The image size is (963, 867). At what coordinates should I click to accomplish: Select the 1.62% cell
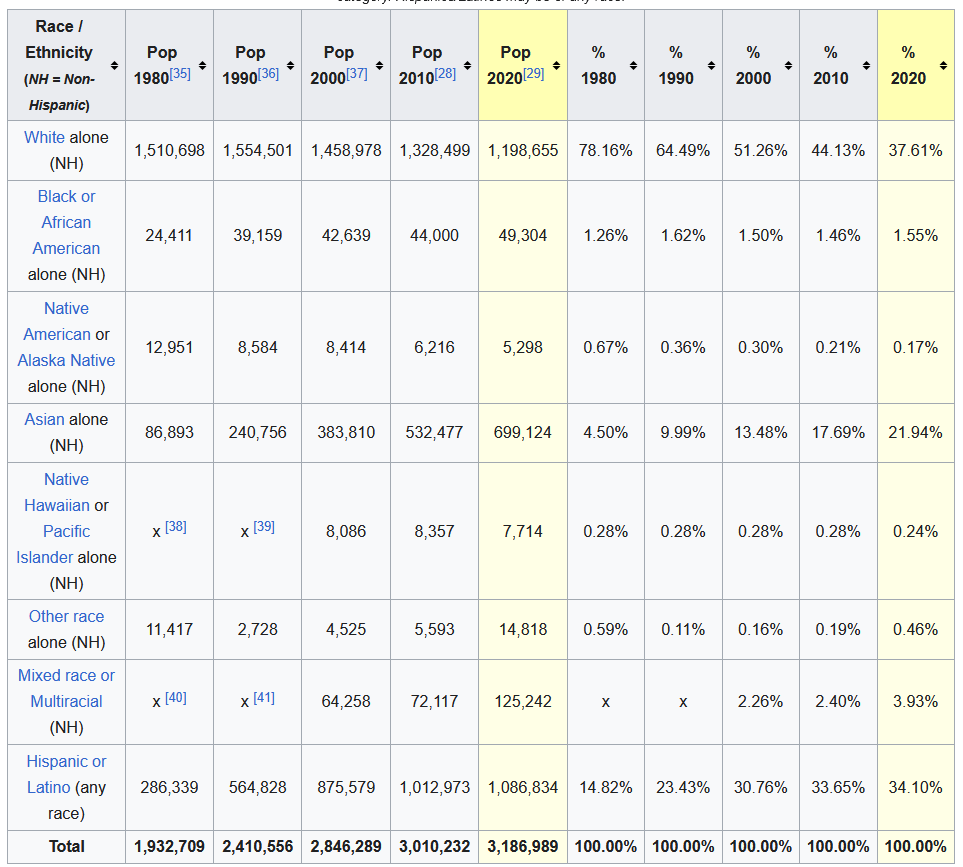[683, 236]
